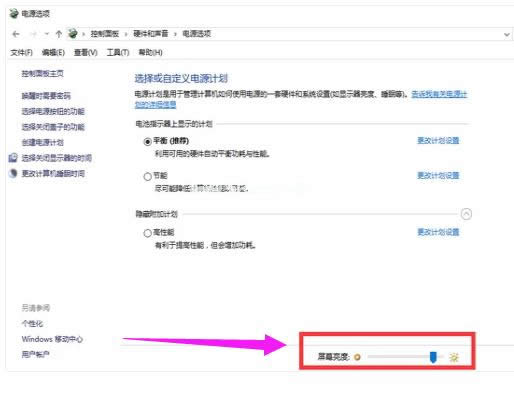Viewport: 514px width, 396px height.
Task: Click the monitor icon beside 选择关闭显示器的时间
Action: coord(13,158)
